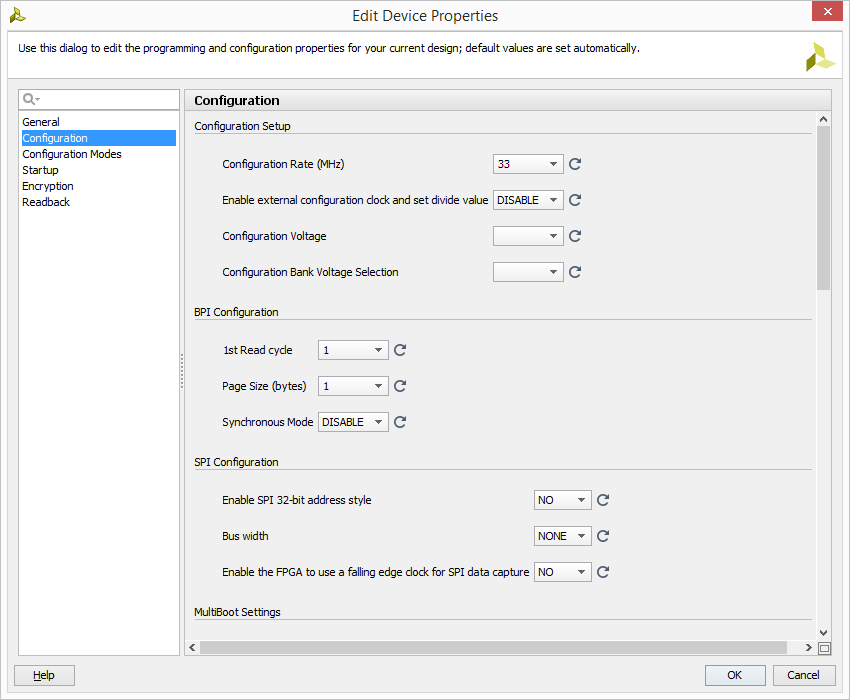Image resolution: width=850 pixels, height=700 pixels.
Task: Select the Configuration category
Action: click(99, 138)
